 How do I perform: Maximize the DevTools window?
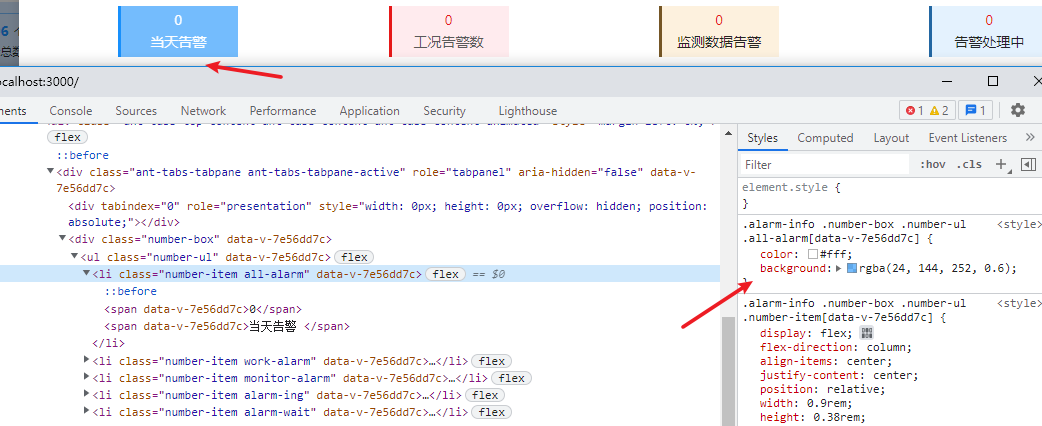pos(993,81)
